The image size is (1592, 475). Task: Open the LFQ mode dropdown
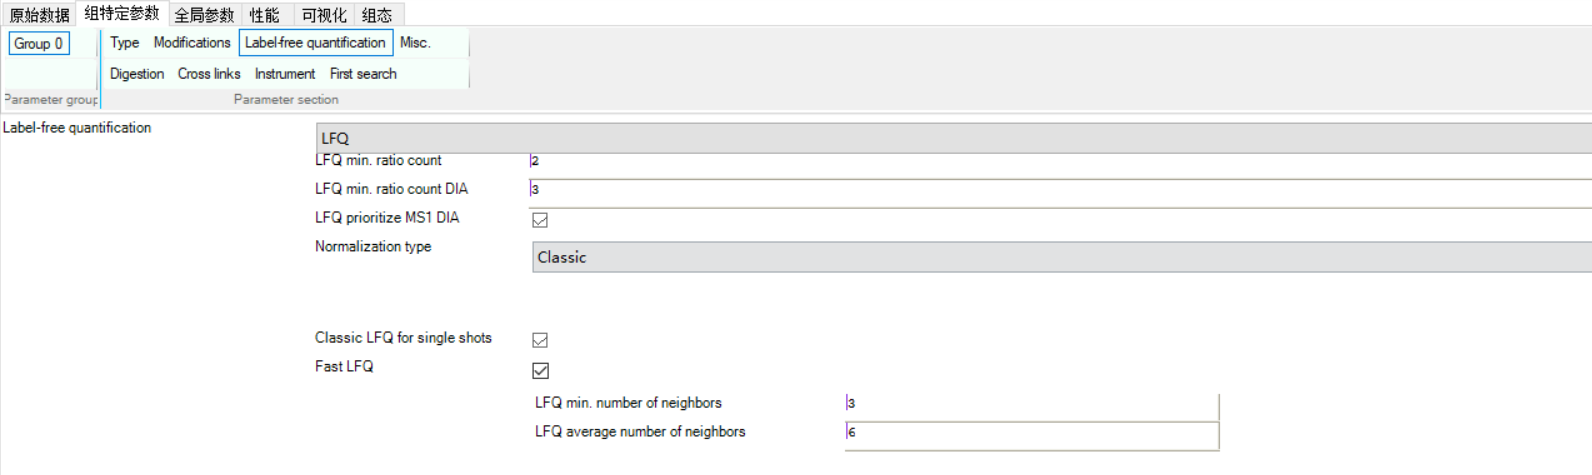tap(954, 138)
